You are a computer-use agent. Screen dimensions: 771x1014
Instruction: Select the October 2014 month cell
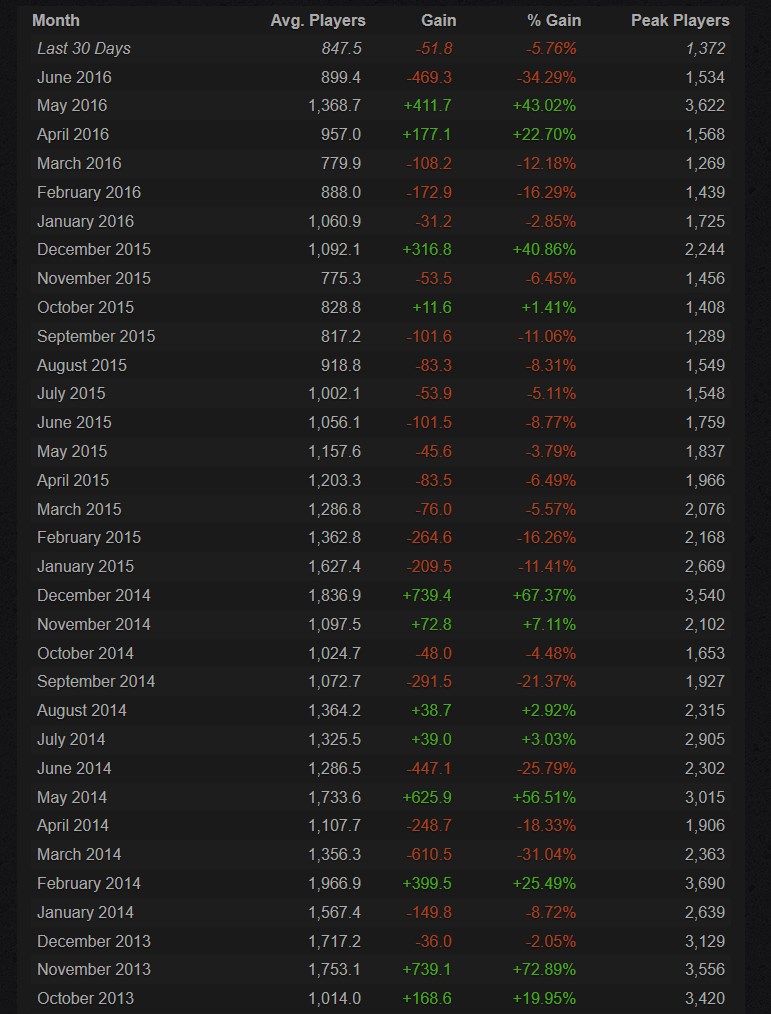tap(85, 653)
